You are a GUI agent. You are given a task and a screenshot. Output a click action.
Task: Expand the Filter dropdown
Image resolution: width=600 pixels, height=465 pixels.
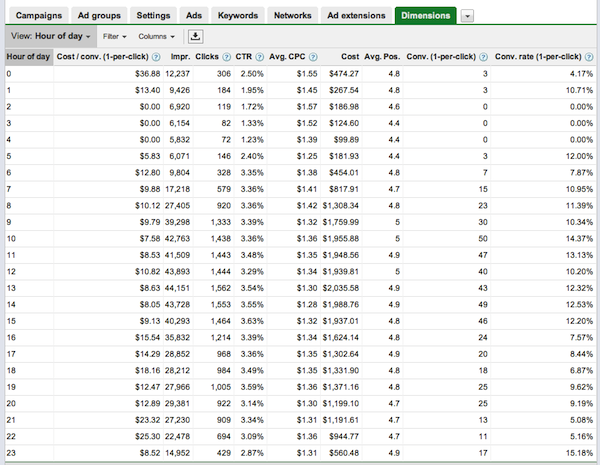tap(114, 36)
